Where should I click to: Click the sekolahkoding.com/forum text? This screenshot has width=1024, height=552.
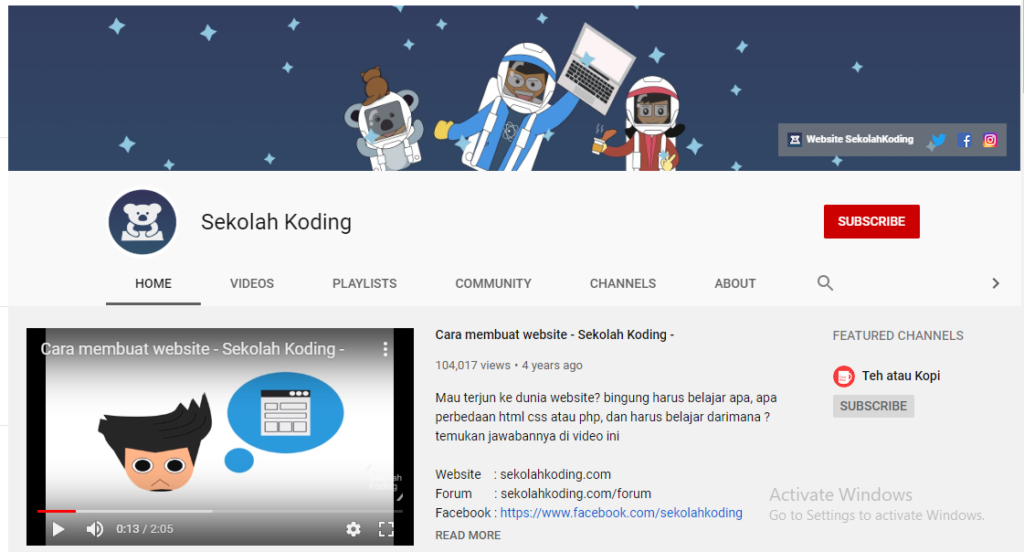(576, 493)
